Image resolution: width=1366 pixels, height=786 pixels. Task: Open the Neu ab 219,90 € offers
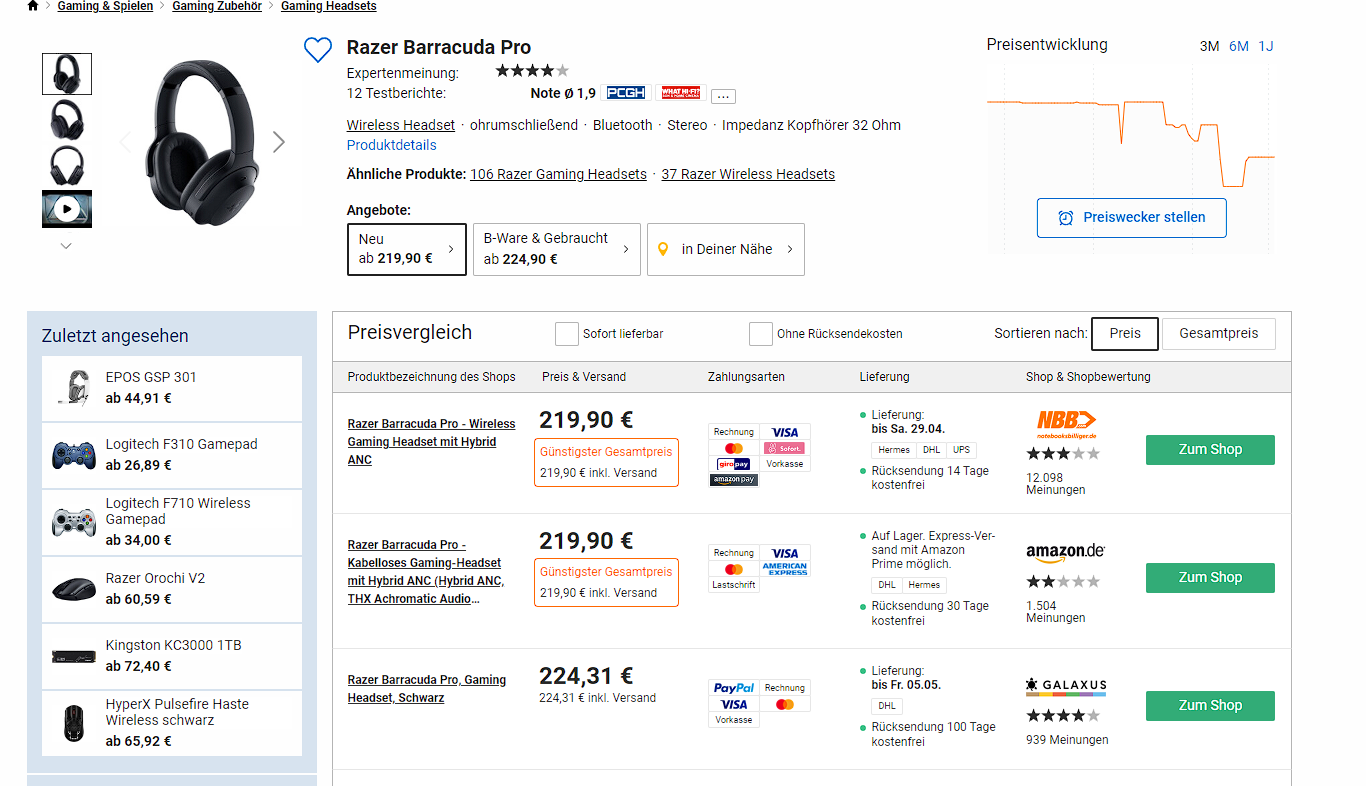click(406, 249)
